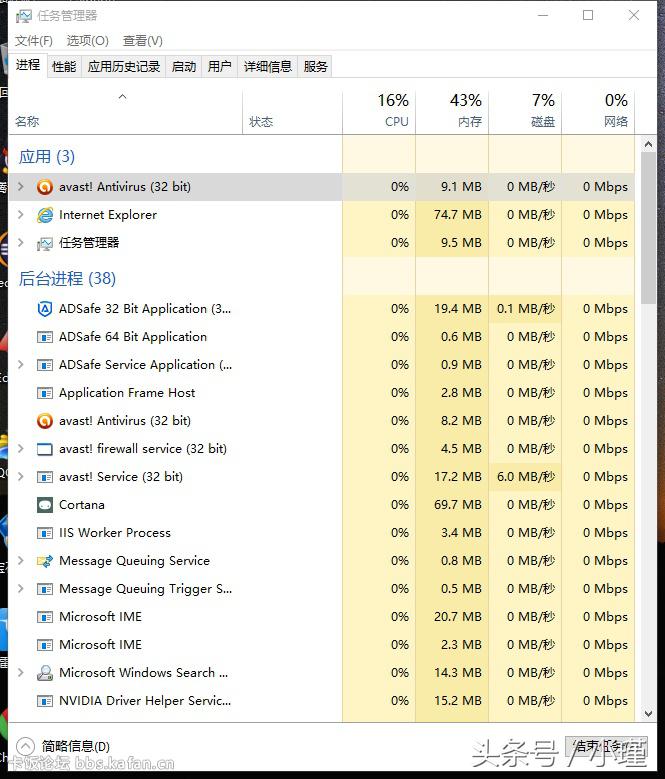Click the Message Queuing Trigger icon
Viewport: 665px width, 779px height.
point(45,589)
